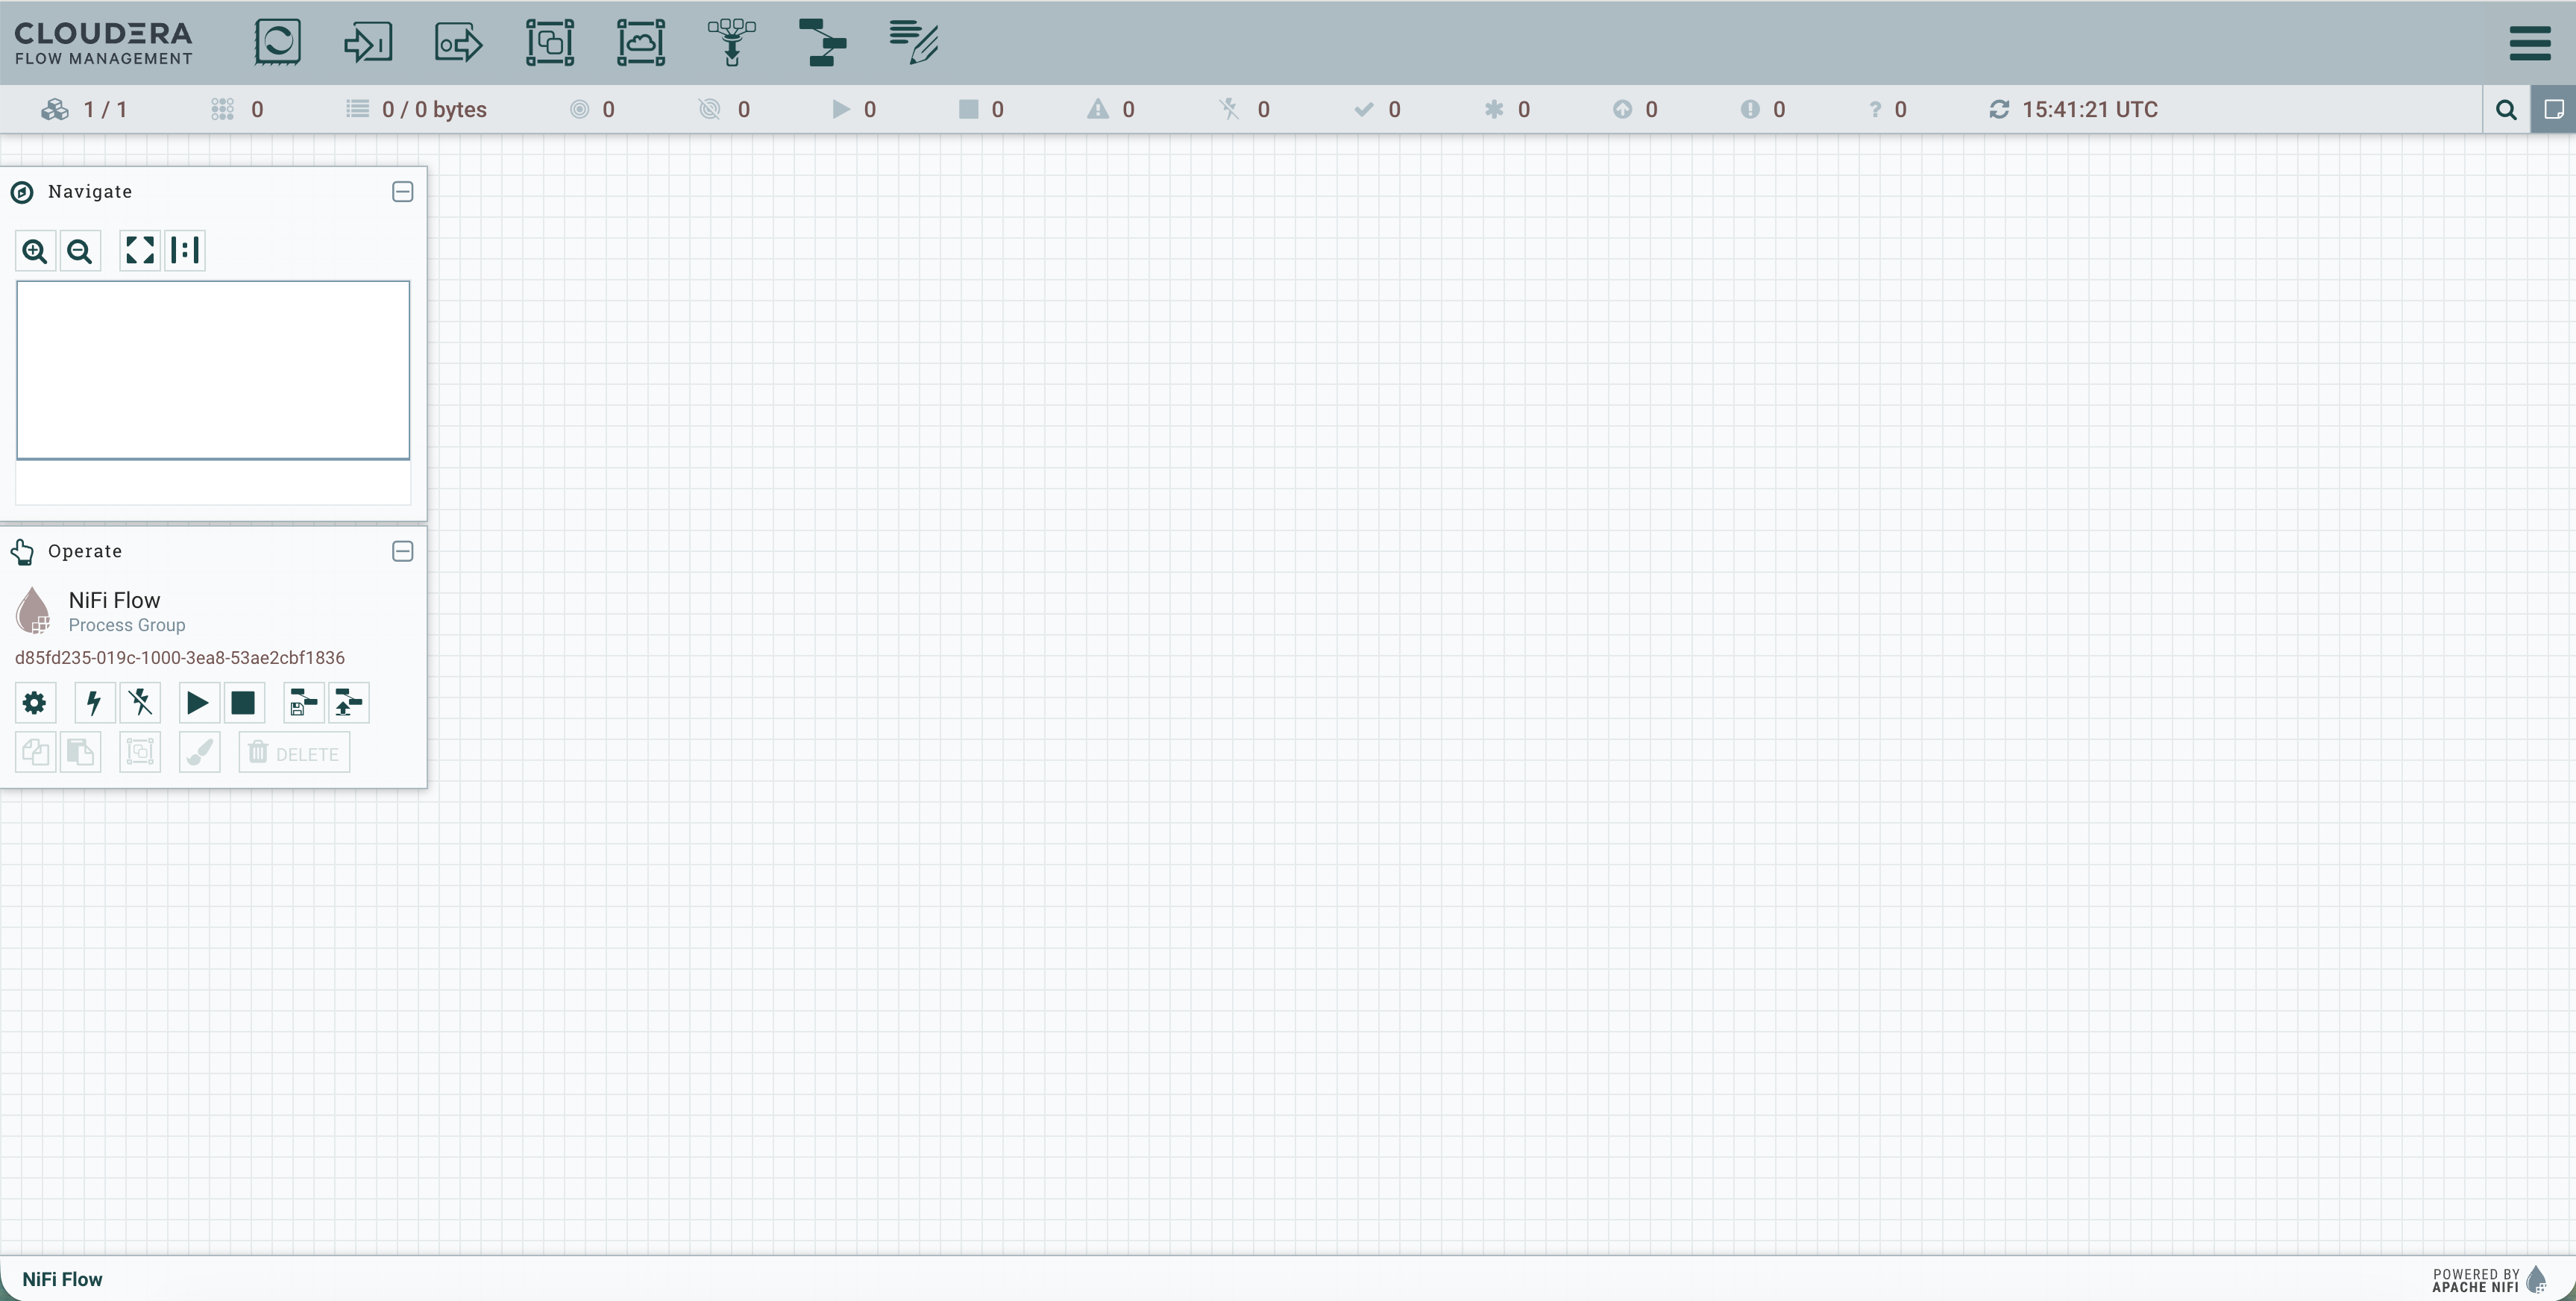Open the global hamburger menu
Screen dimensions: 2576x1301
(x=2530, y=42)
